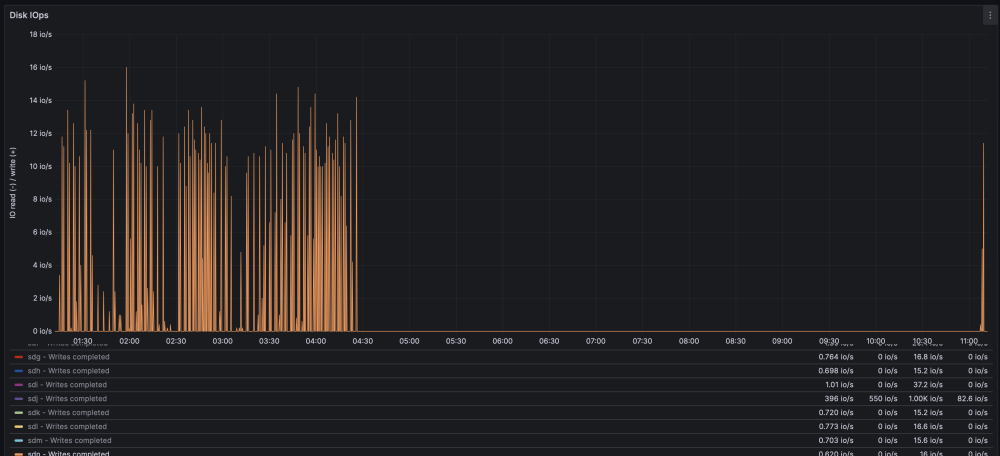Viewport: 1000px width, 456px height.
Task: Click the 02:30 time axis label
Action: [x=176, y=341]
